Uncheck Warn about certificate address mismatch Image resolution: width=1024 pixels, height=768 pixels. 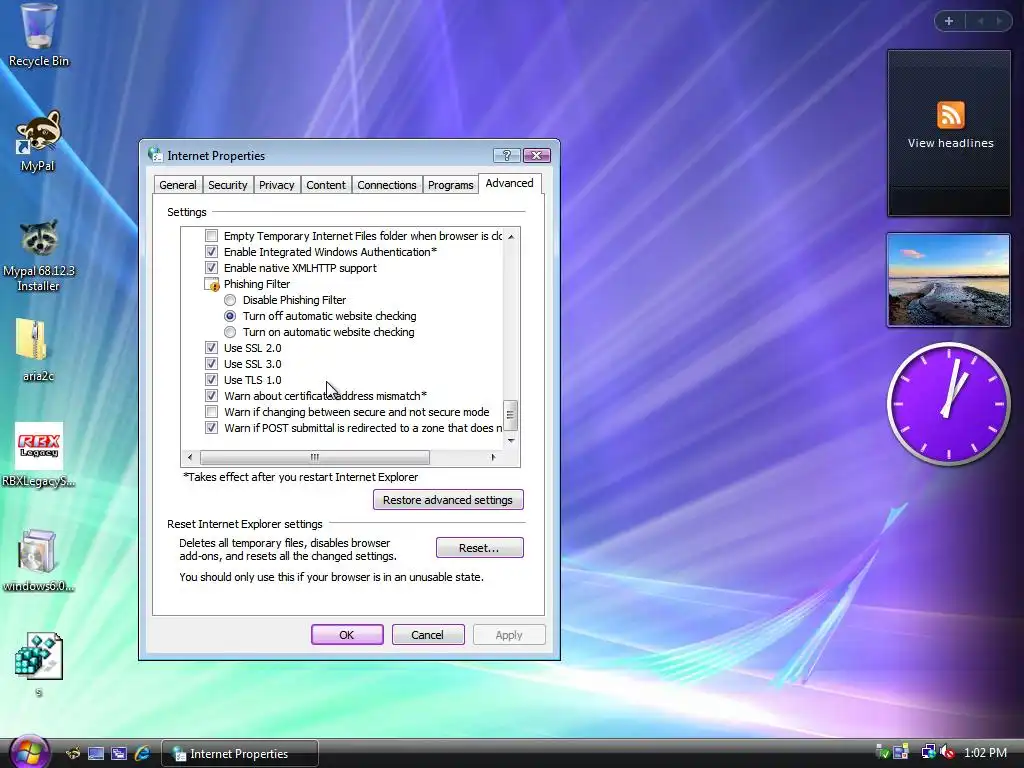[211, 396]
